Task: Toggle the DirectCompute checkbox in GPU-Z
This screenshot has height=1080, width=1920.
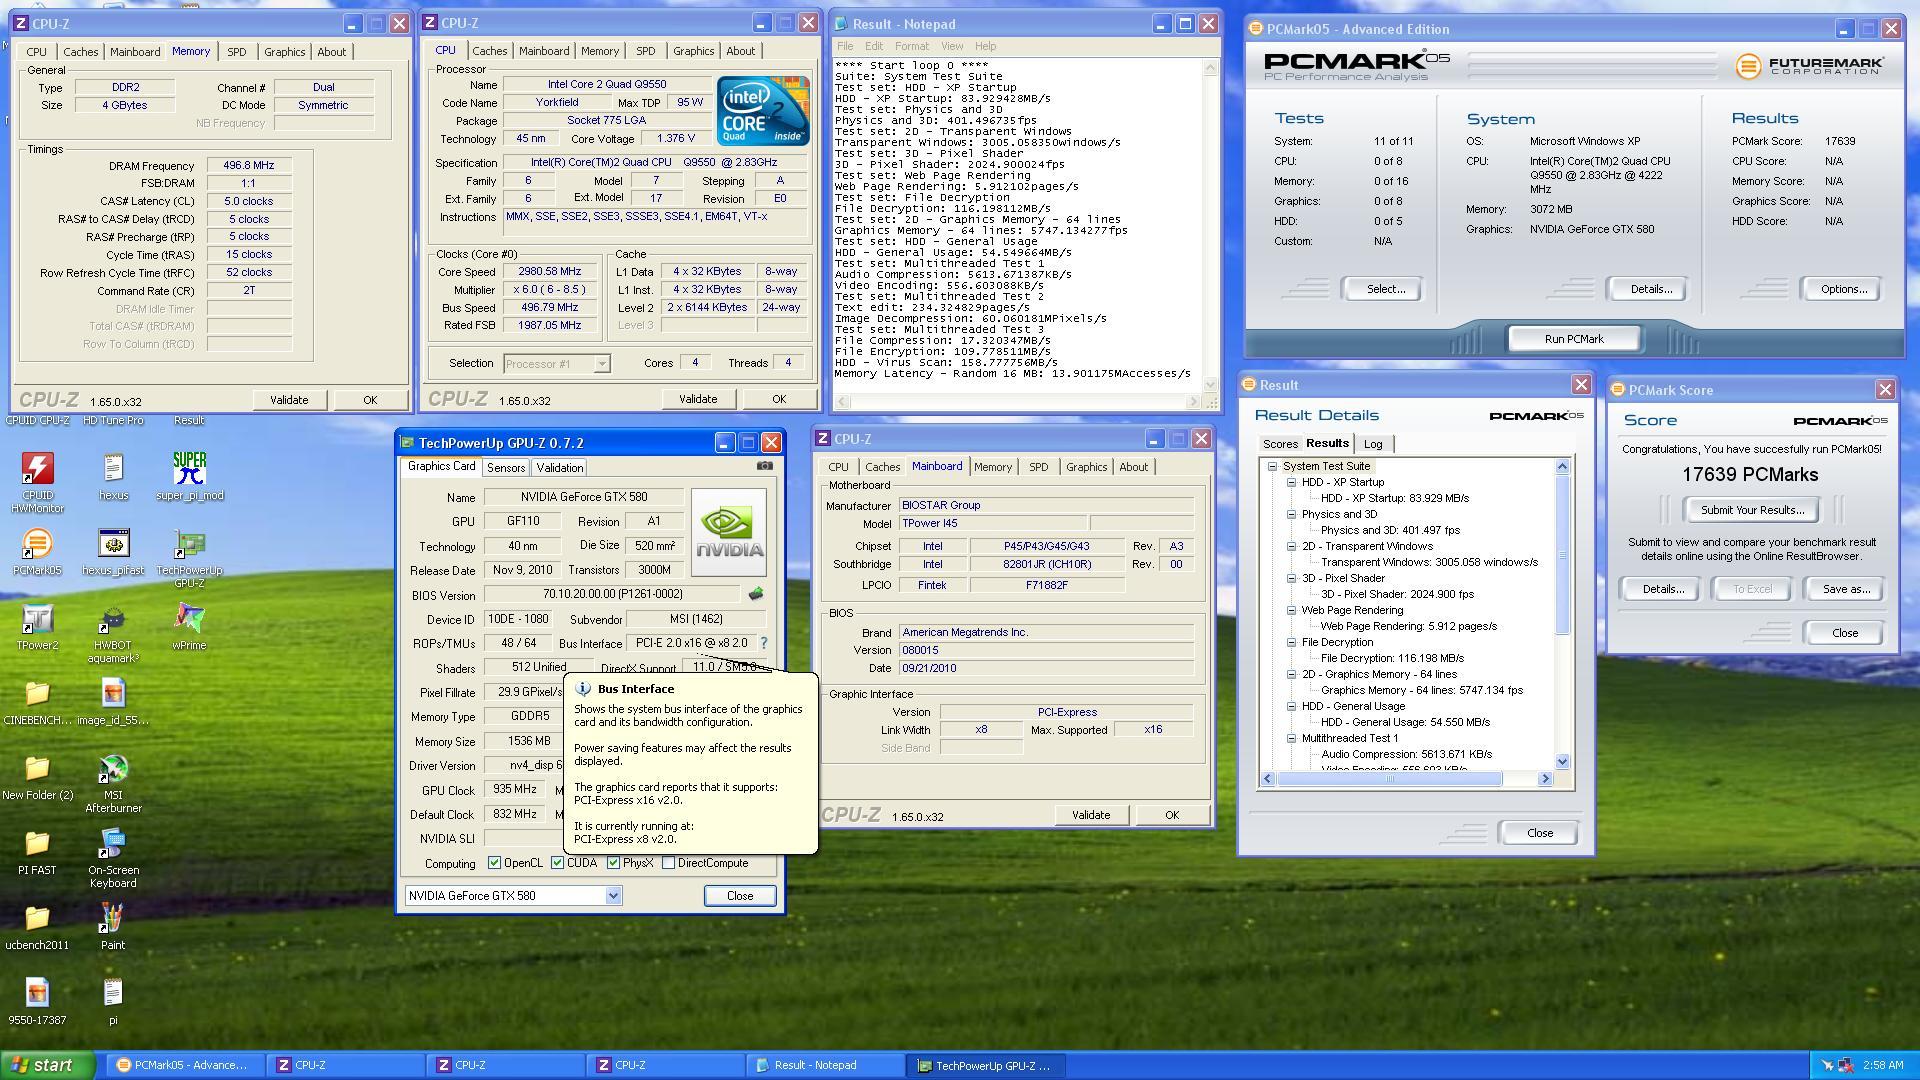Action: pos(668,863)
